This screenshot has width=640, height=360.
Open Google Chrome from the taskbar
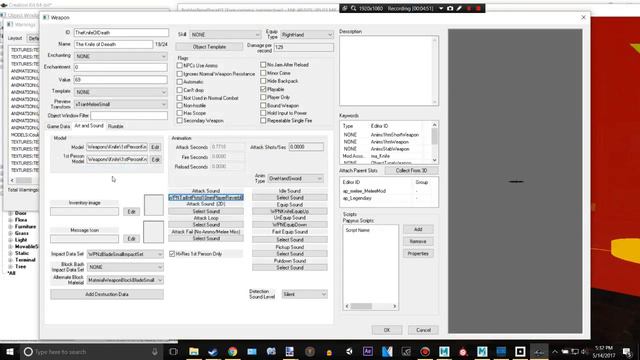coord(232,351)
